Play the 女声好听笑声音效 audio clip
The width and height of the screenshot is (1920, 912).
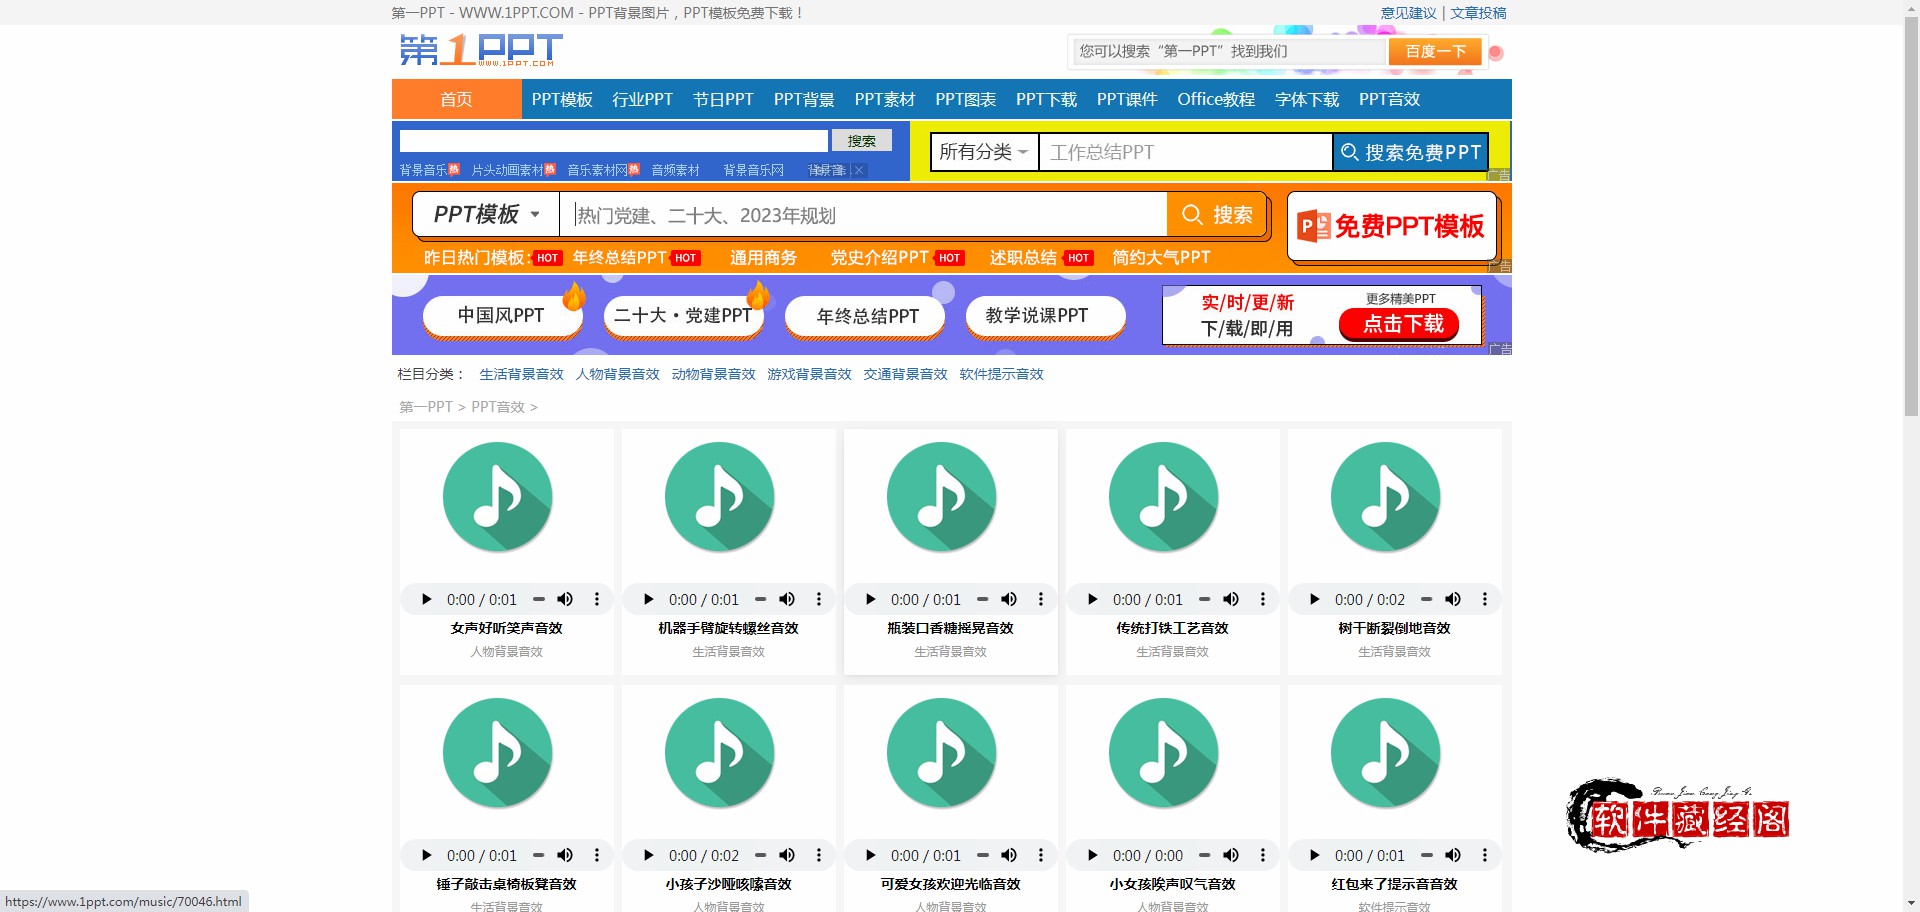(x=427, y=600)
